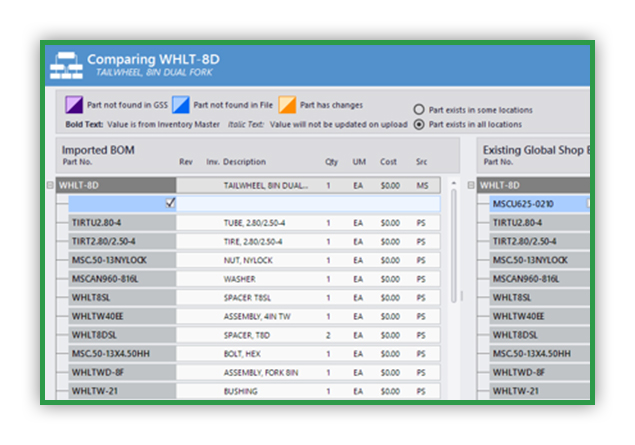Click the Comparing WHLT-8D title text
635x445 pixels.
(x=153, y=59)
